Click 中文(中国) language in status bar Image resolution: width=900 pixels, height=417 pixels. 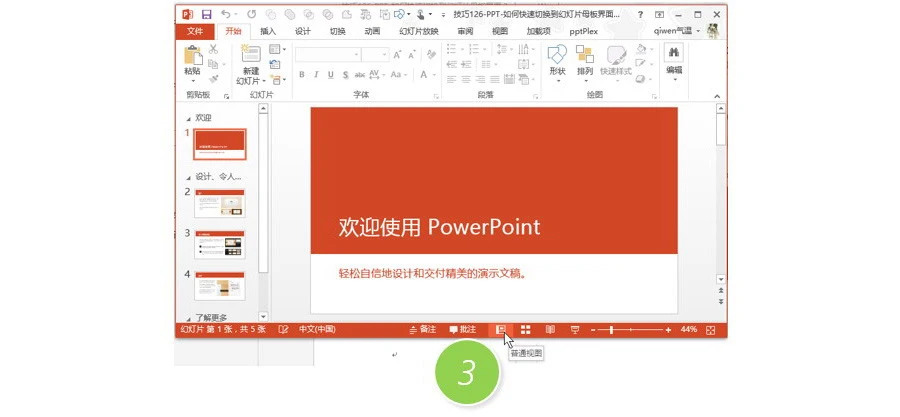pos(317,329)
